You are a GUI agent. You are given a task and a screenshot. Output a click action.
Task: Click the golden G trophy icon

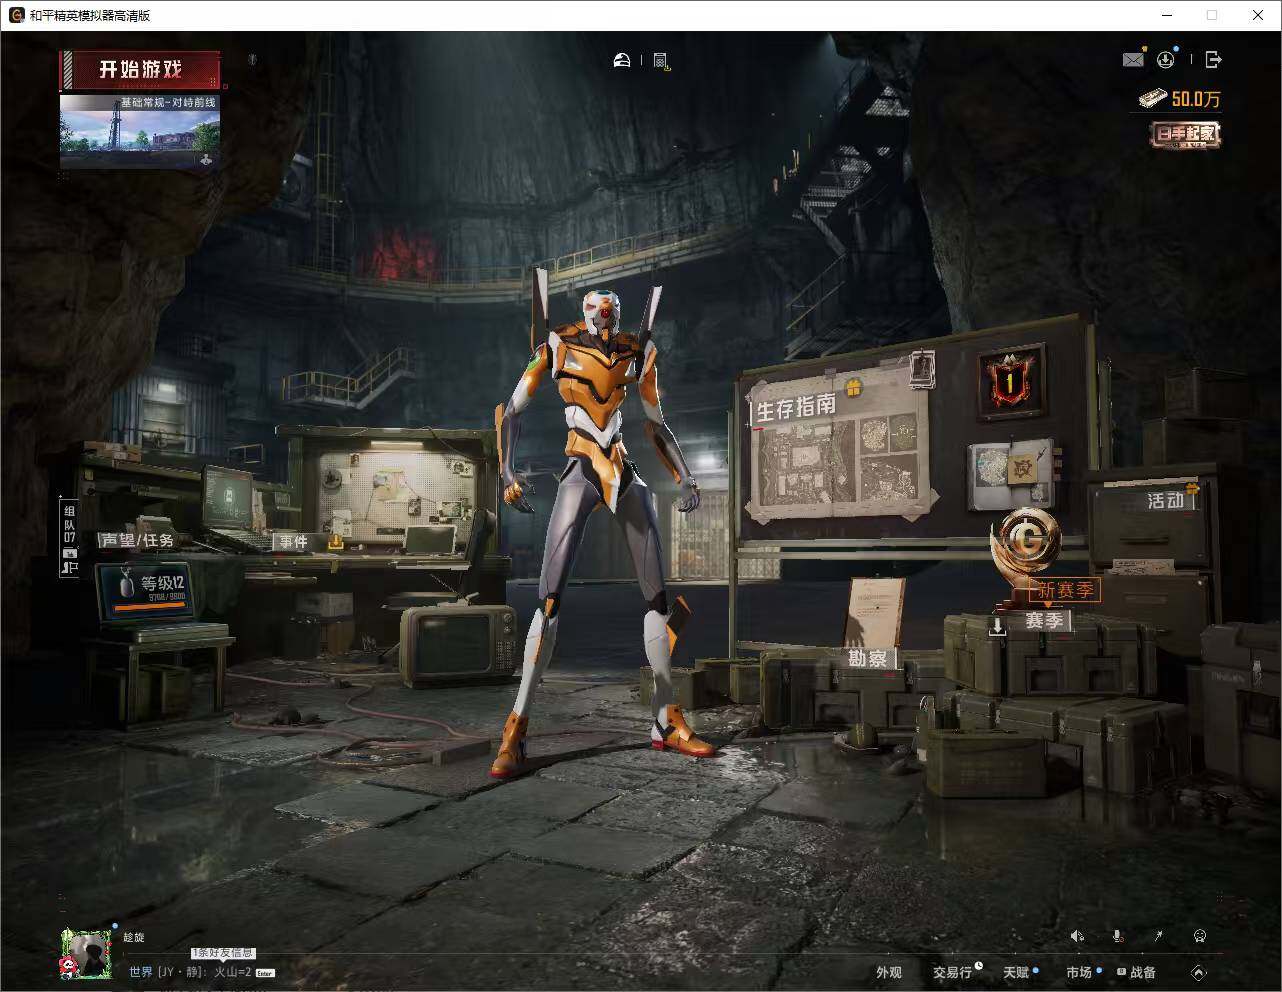pyautogui.click(x=1028, y=543)
